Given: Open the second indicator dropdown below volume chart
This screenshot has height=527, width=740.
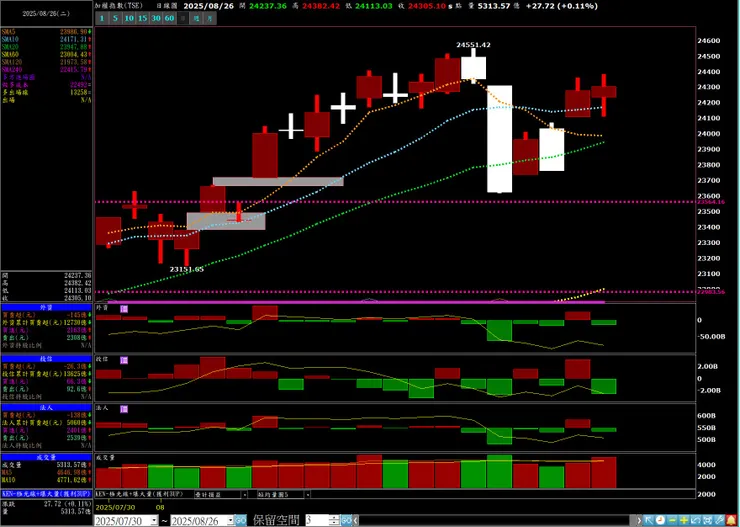Looking at the screenshot, I should tap(307, 494).
